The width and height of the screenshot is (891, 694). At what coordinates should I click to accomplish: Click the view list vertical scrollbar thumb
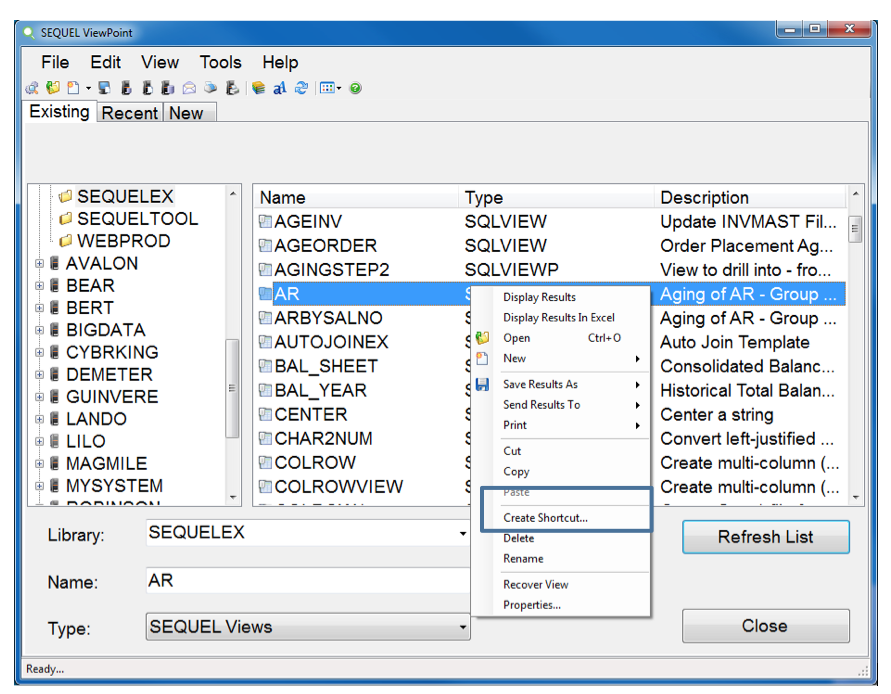[855, 230]
